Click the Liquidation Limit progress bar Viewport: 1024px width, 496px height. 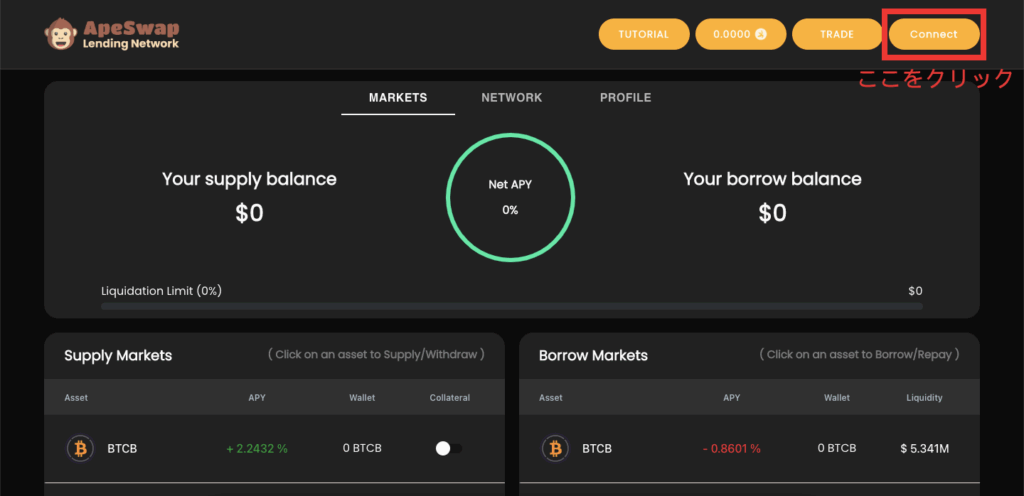[x=511, y=304]
